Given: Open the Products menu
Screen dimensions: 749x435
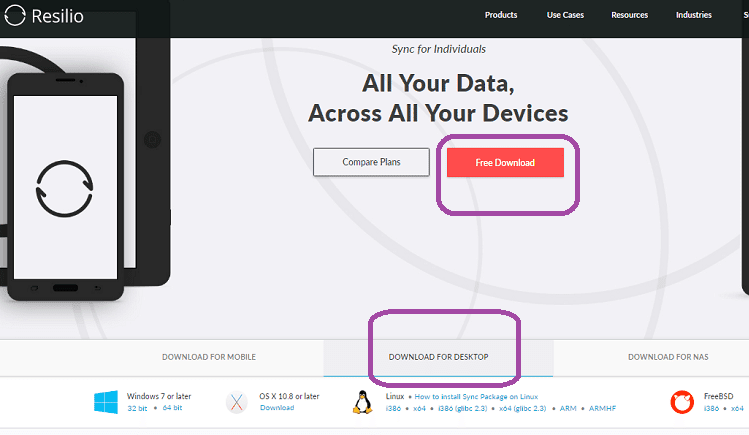Looking at the screenshot, I should pyautogui.click(x=501, y=15).
